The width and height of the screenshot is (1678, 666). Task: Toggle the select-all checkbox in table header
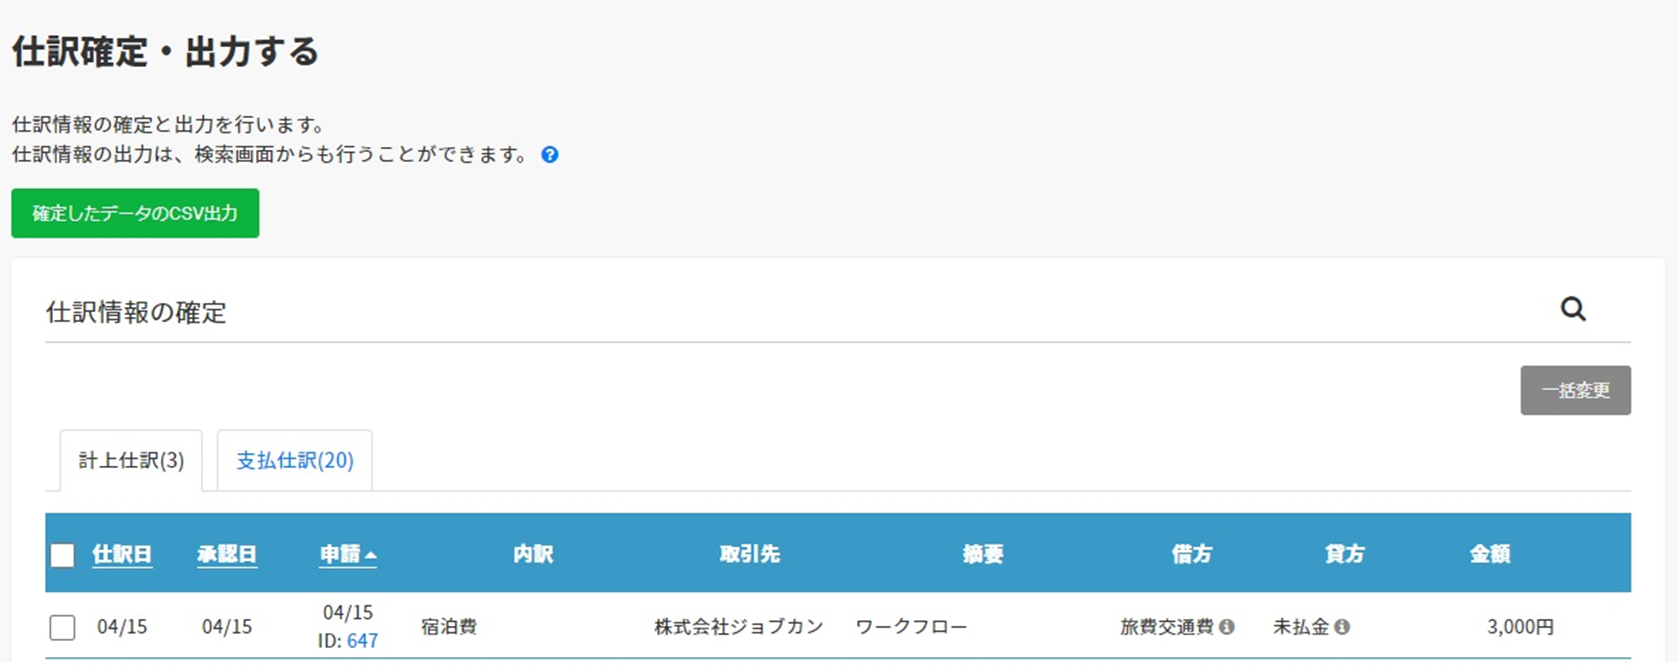(x=63, y=555)
